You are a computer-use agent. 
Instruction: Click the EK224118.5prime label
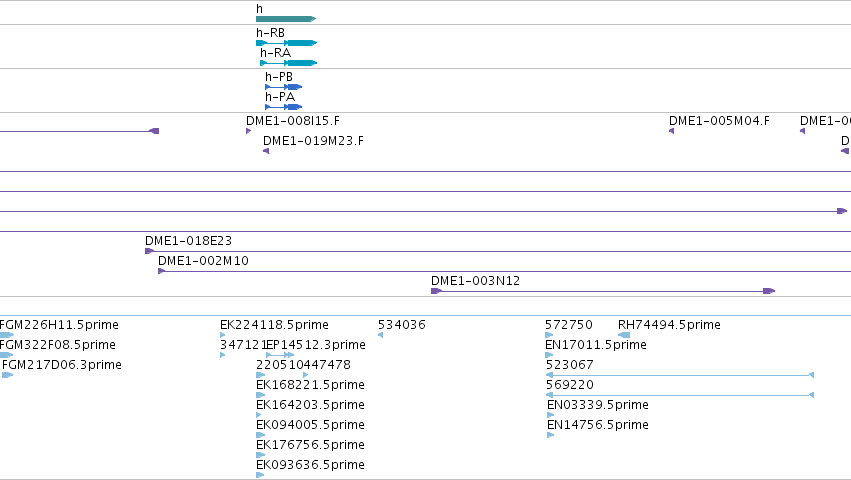pyautogui.click(x=274, y=325)
